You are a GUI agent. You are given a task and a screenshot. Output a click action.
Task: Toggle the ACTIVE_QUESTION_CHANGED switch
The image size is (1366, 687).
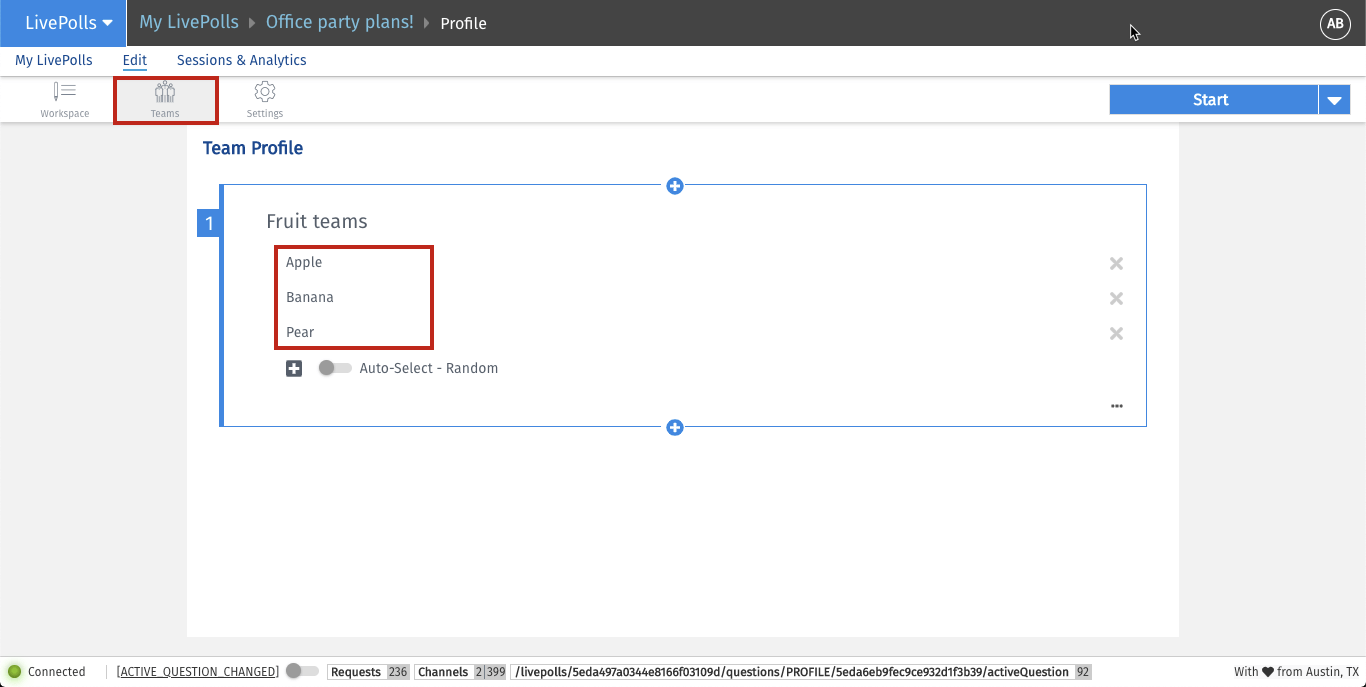[302, 672]
